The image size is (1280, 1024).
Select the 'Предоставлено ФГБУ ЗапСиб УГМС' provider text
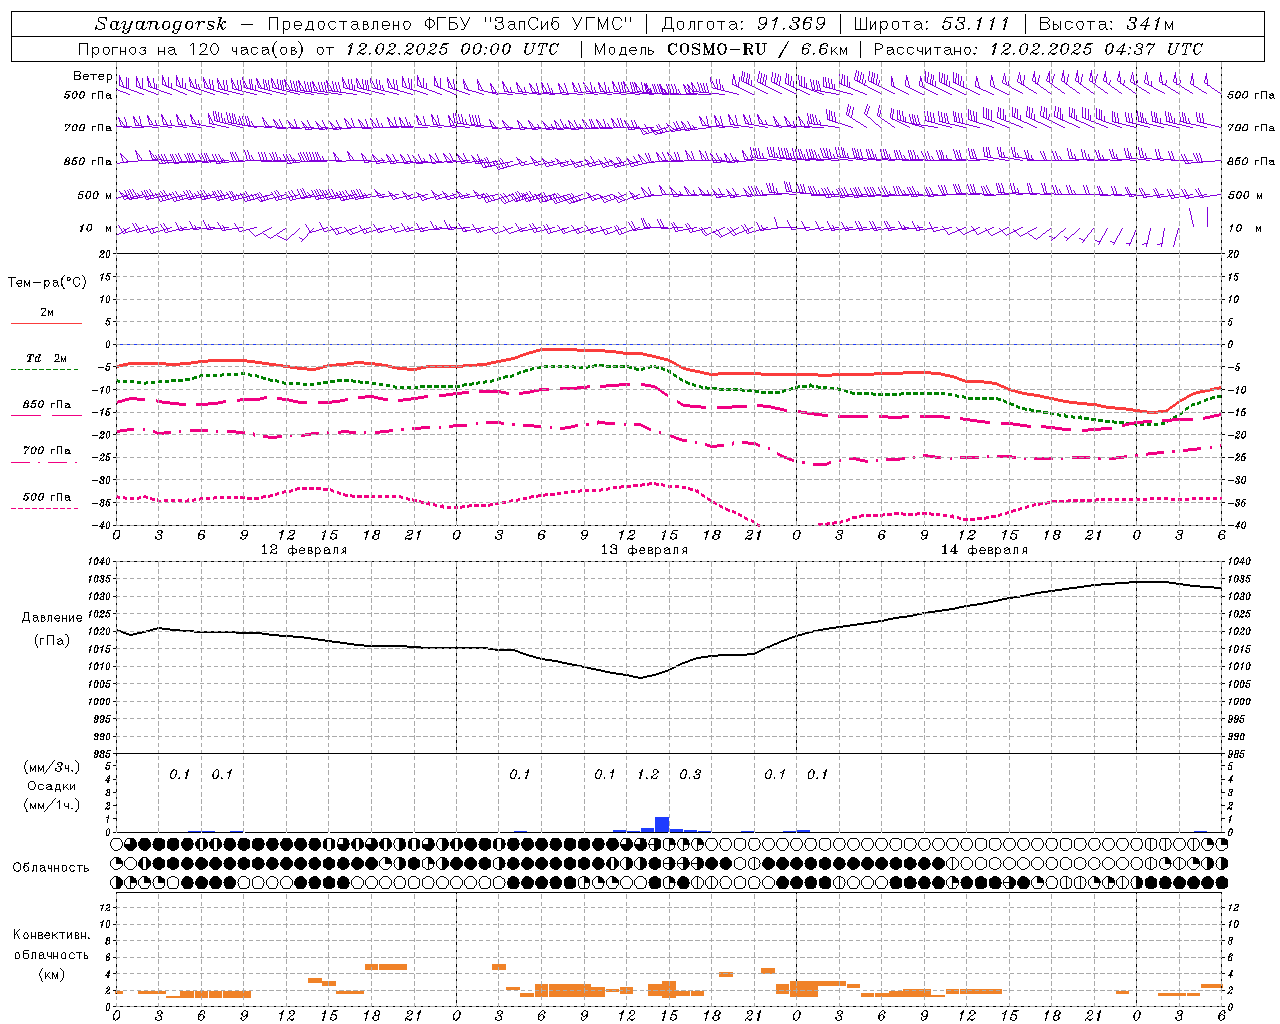(x=451, y=24)
